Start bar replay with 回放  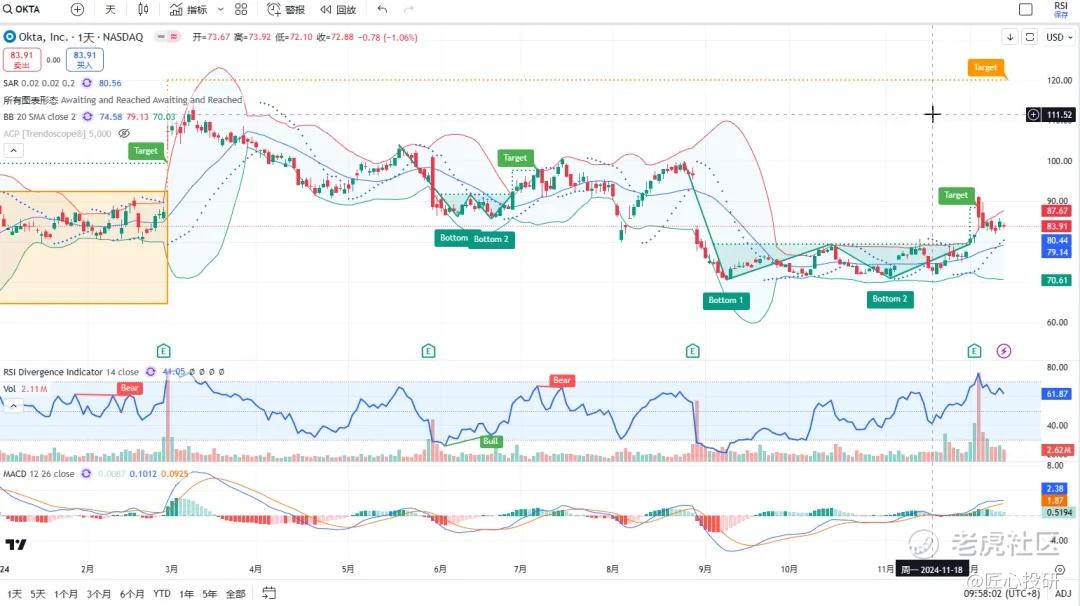pos(338,9)
